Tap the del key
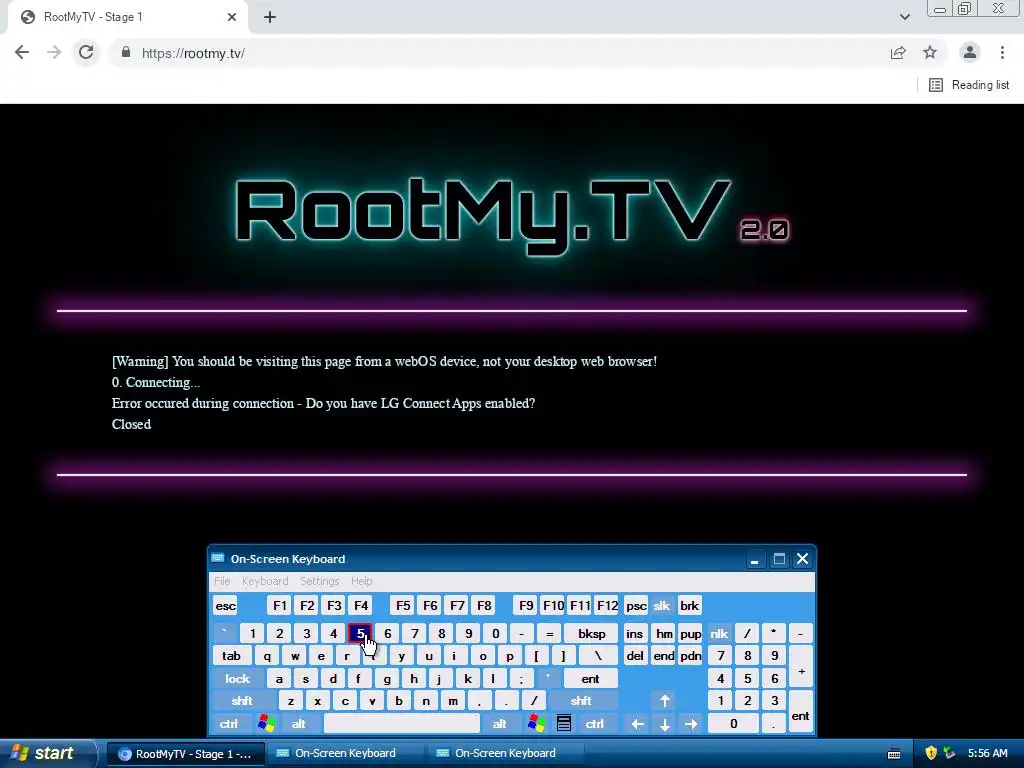The height and width of the screenshot is (768, 1024). tap(635, 656)
